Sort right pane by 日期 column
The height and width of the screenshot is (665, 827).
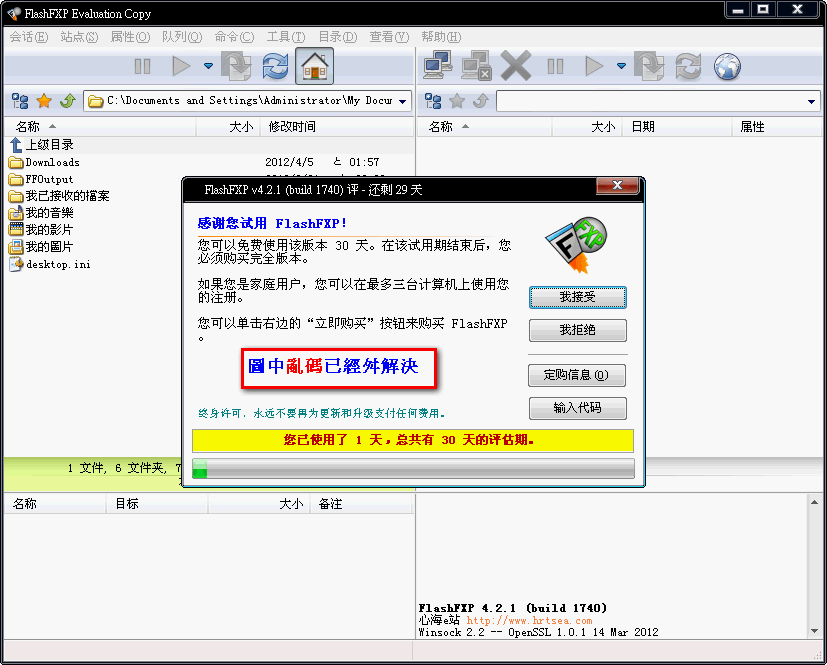677,127
